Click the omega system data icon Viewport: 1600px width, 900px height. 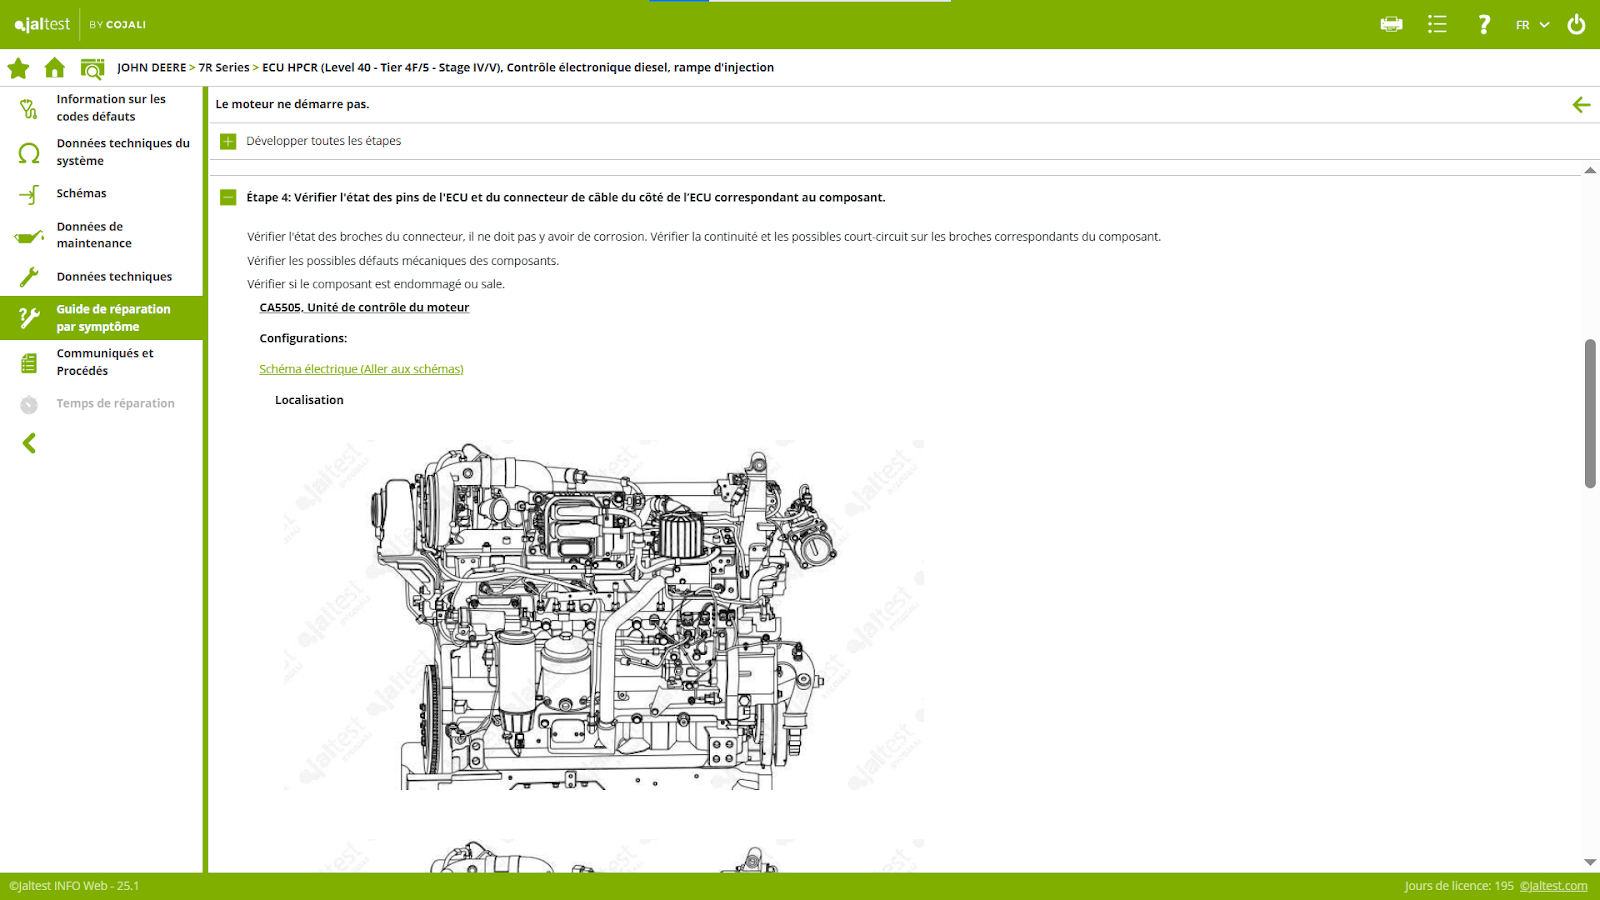pos(29,152)
